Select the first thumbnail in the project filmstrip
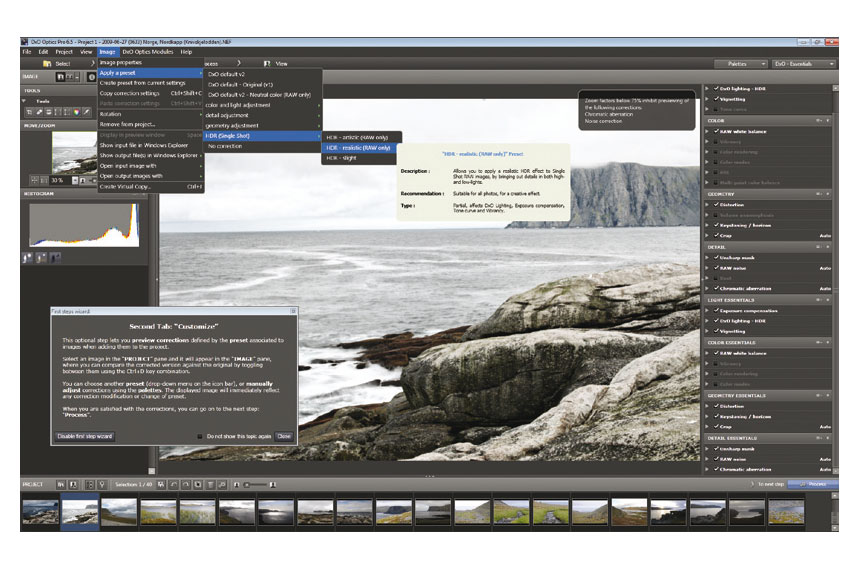This screenshot has width=860, height=573. (x=40, y=513)
